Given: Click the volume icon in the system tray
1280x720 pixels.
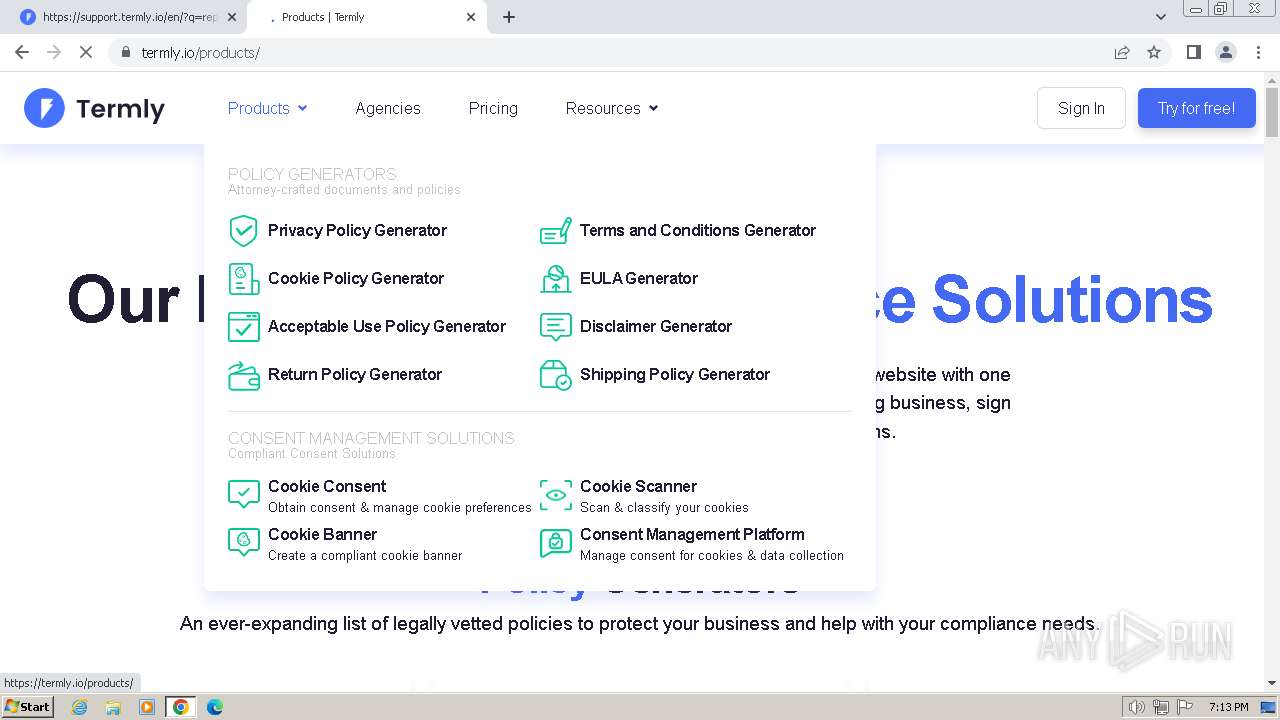Looking at the screenshot, I should [x=1136, y=707].
